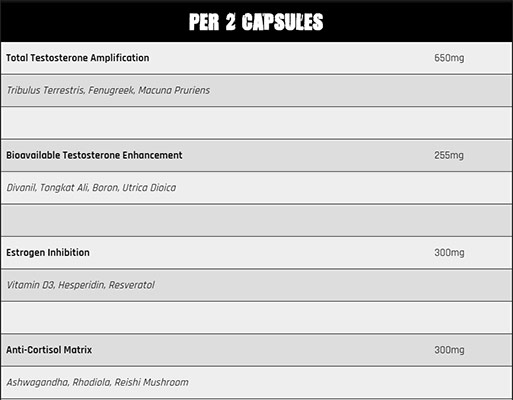513x400 pixels.
Task: Click the PER 2 CAPSULES header
Action: (256, 22)
